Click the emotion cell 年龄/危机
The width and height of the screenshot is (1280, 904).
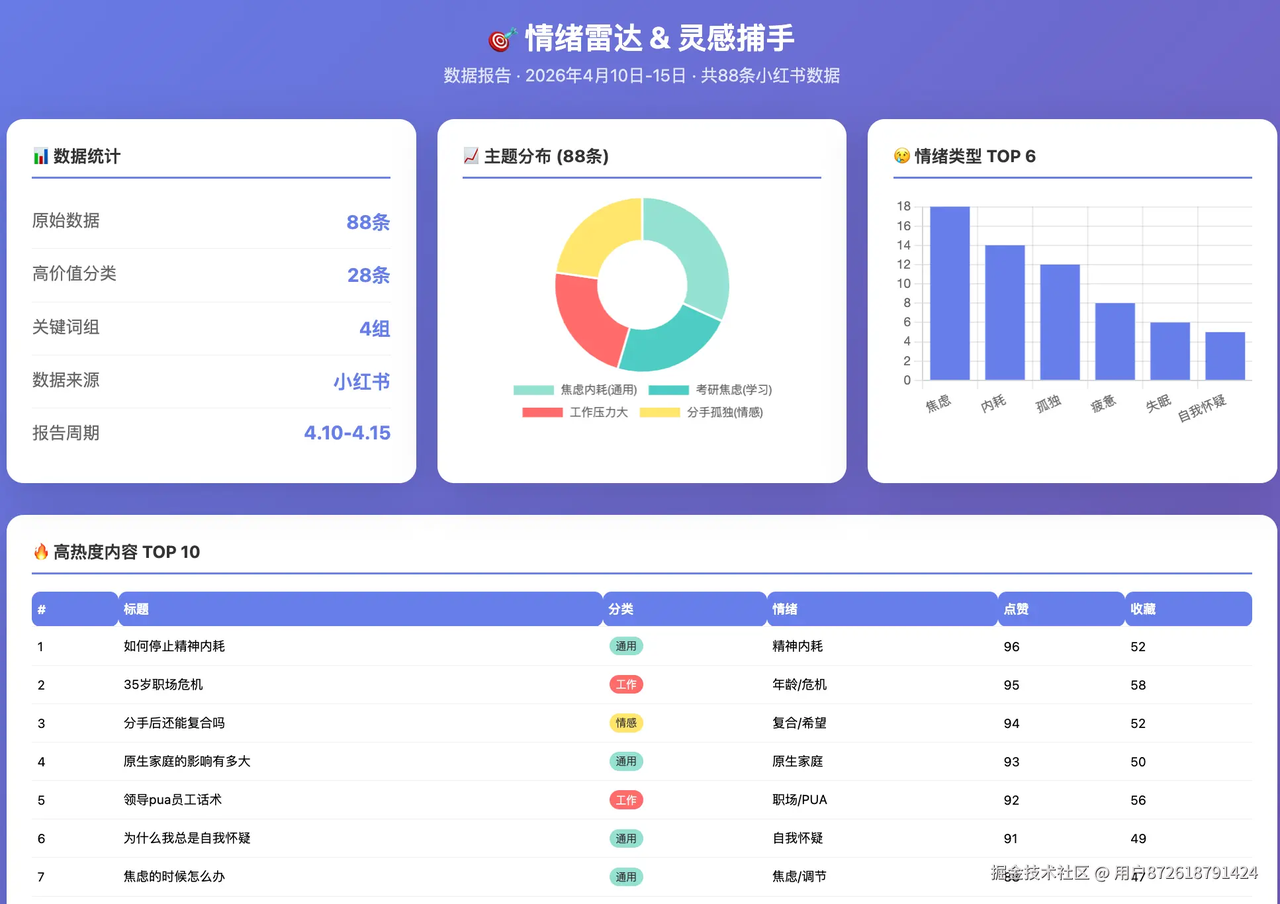coord(800,685)
